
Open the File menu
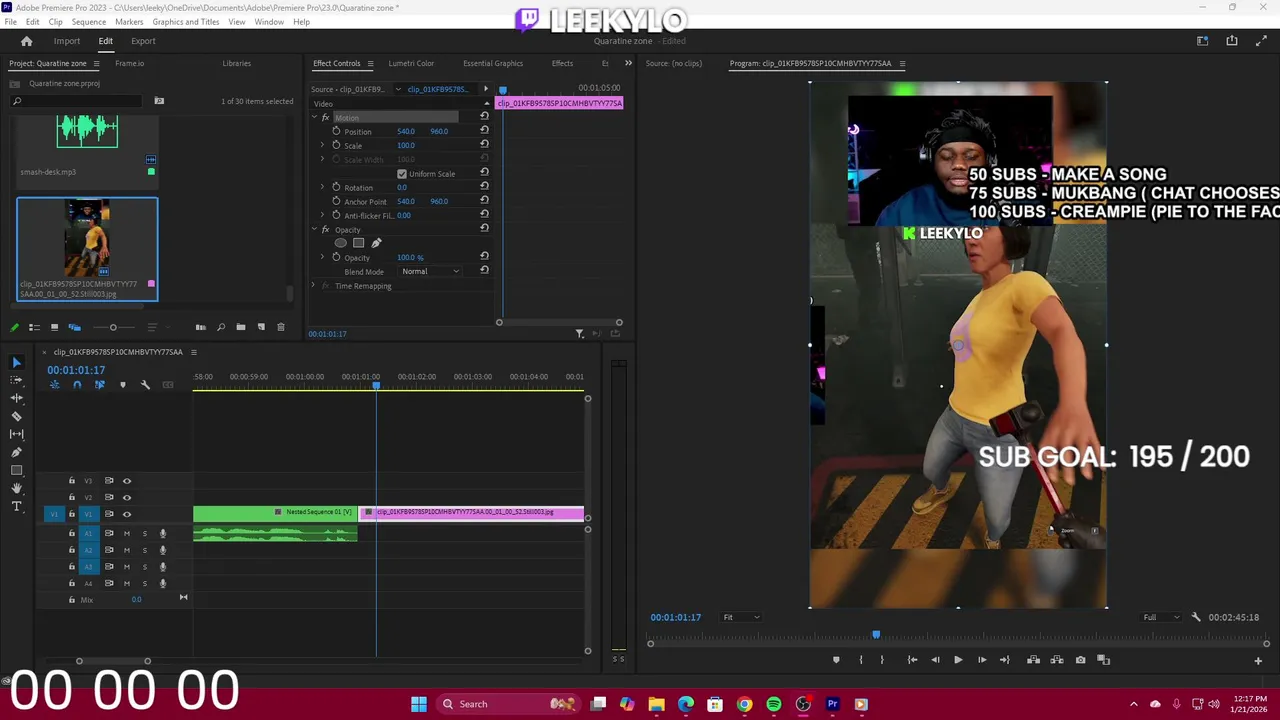coord(10,22)
